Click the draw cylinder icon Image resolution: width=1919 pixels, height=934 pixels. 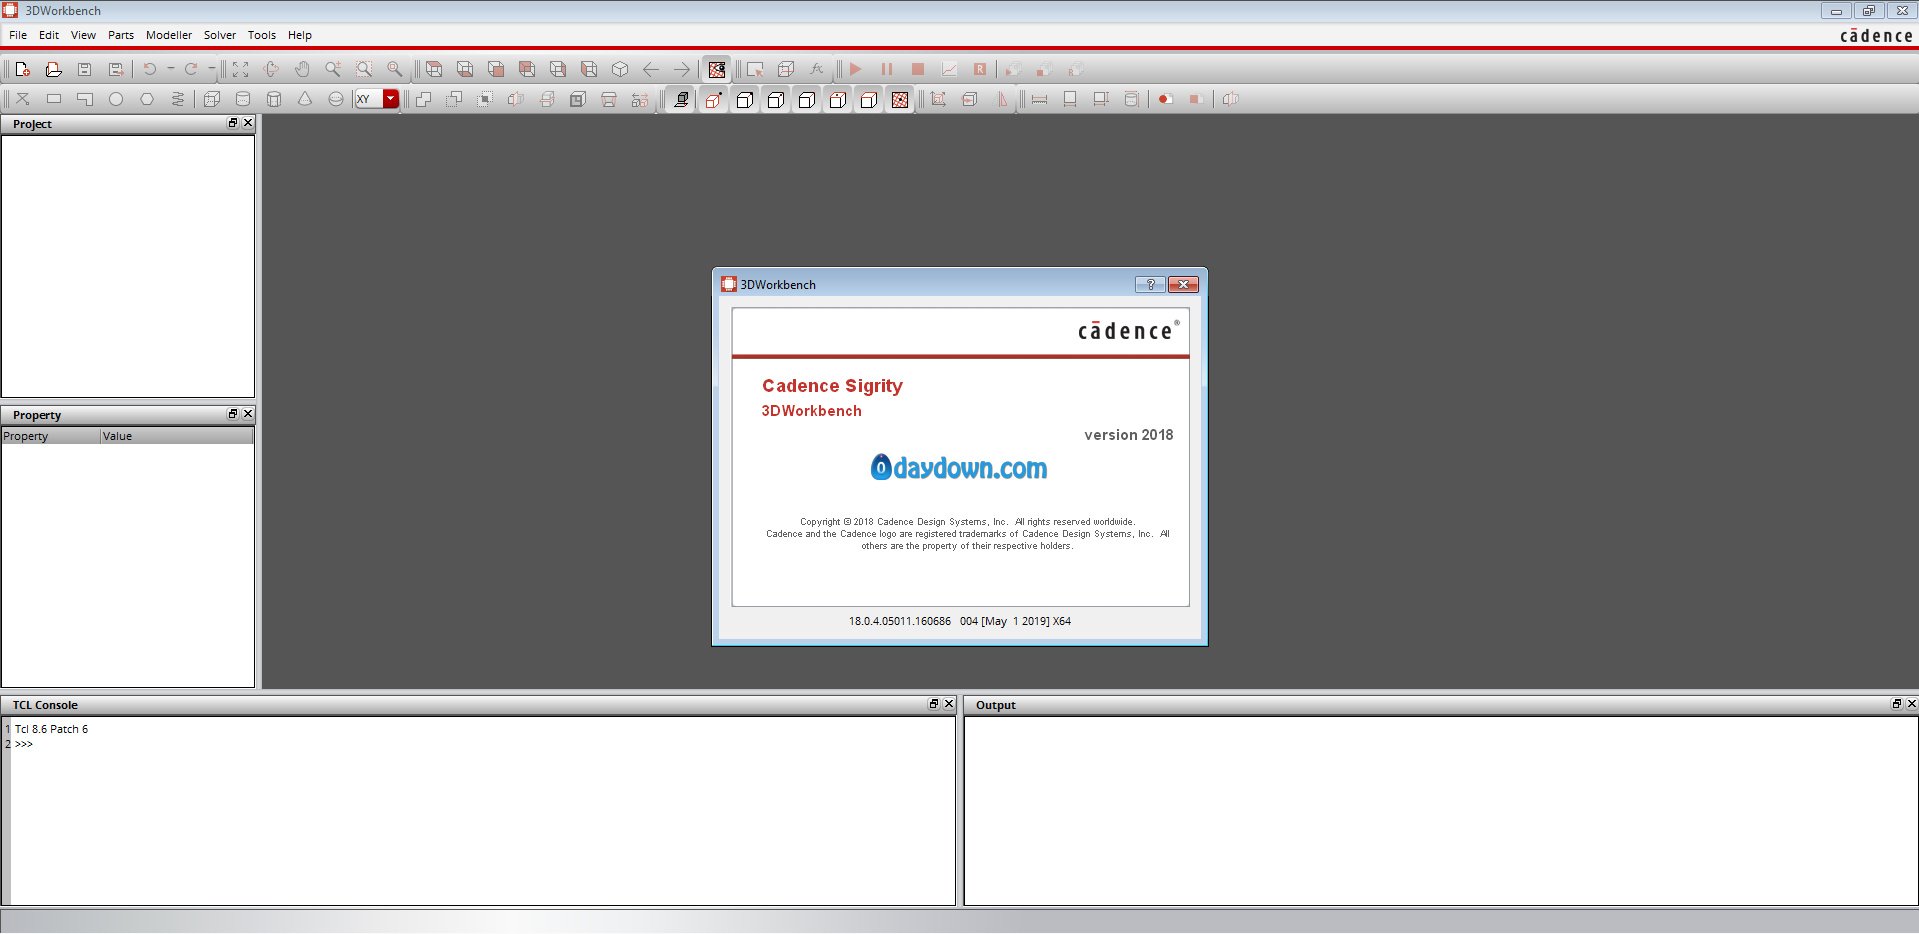(x=243, y=99)
